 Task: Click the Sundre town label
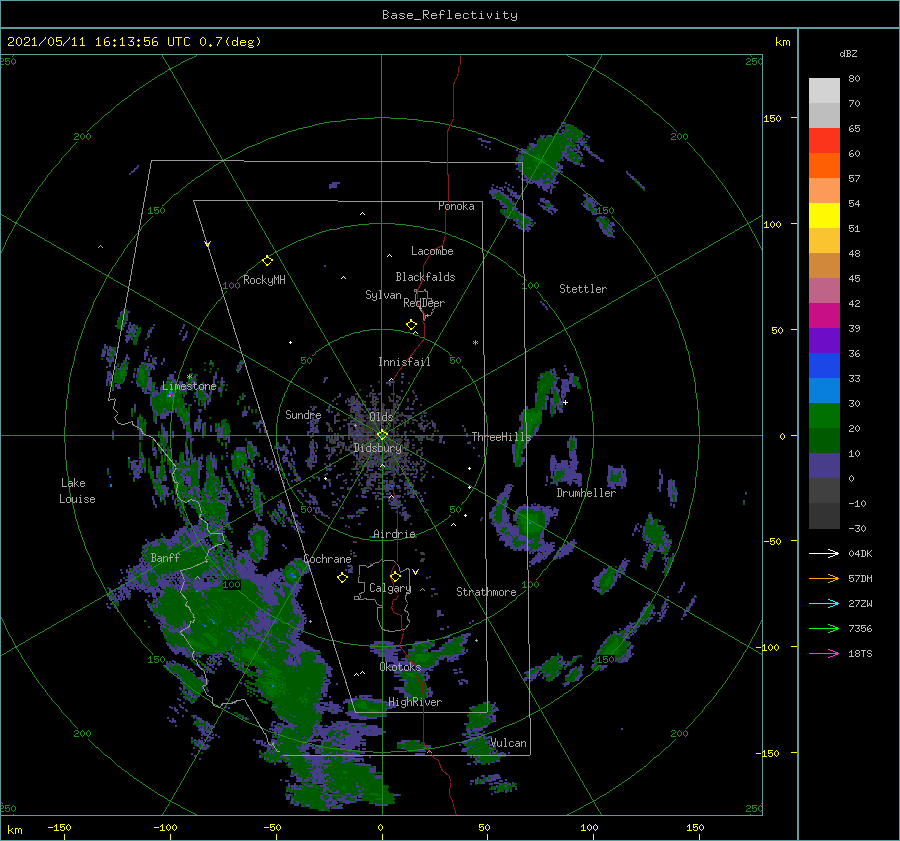point(303,414)
